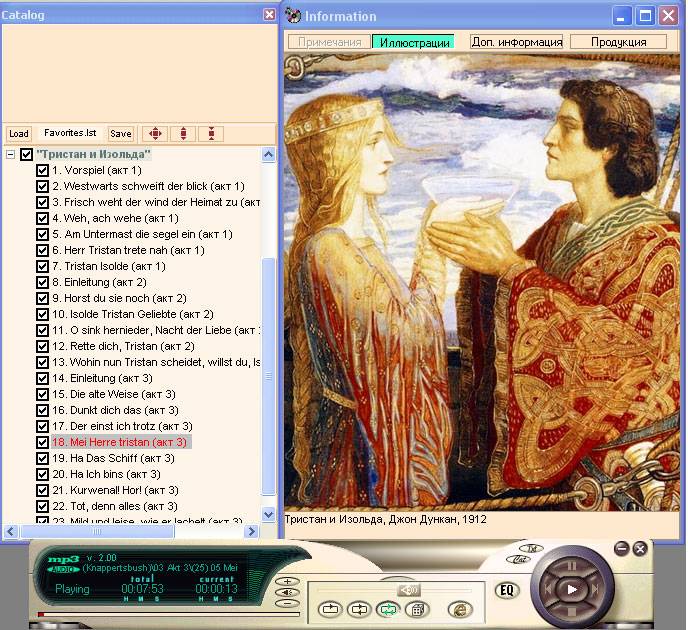Uncheck track 4. Weh, ach wehe checkbox
This screenshot has width=688, height=630.
(43, 218)
